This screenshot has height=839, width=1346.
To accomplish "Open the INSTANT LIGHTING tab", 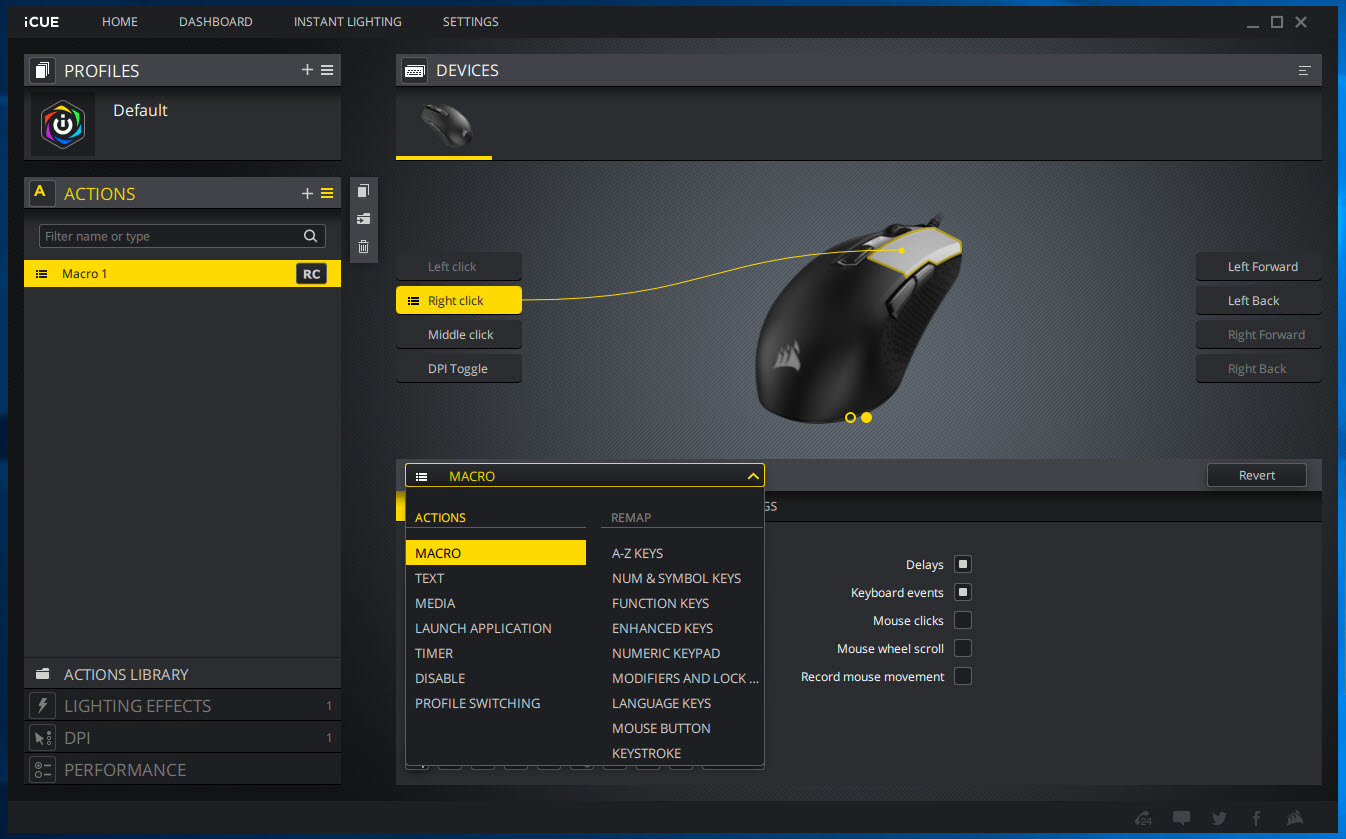I will (348, 21).
